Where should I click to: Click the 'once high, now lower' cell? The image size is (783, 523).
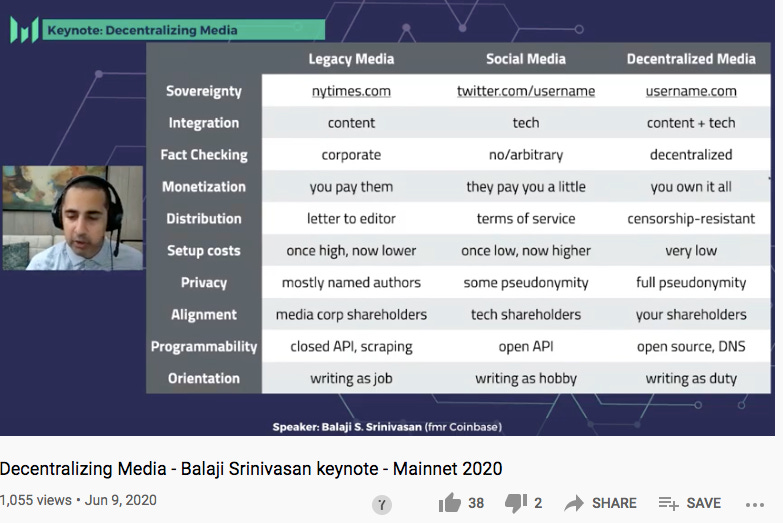[x=351, y=251]
